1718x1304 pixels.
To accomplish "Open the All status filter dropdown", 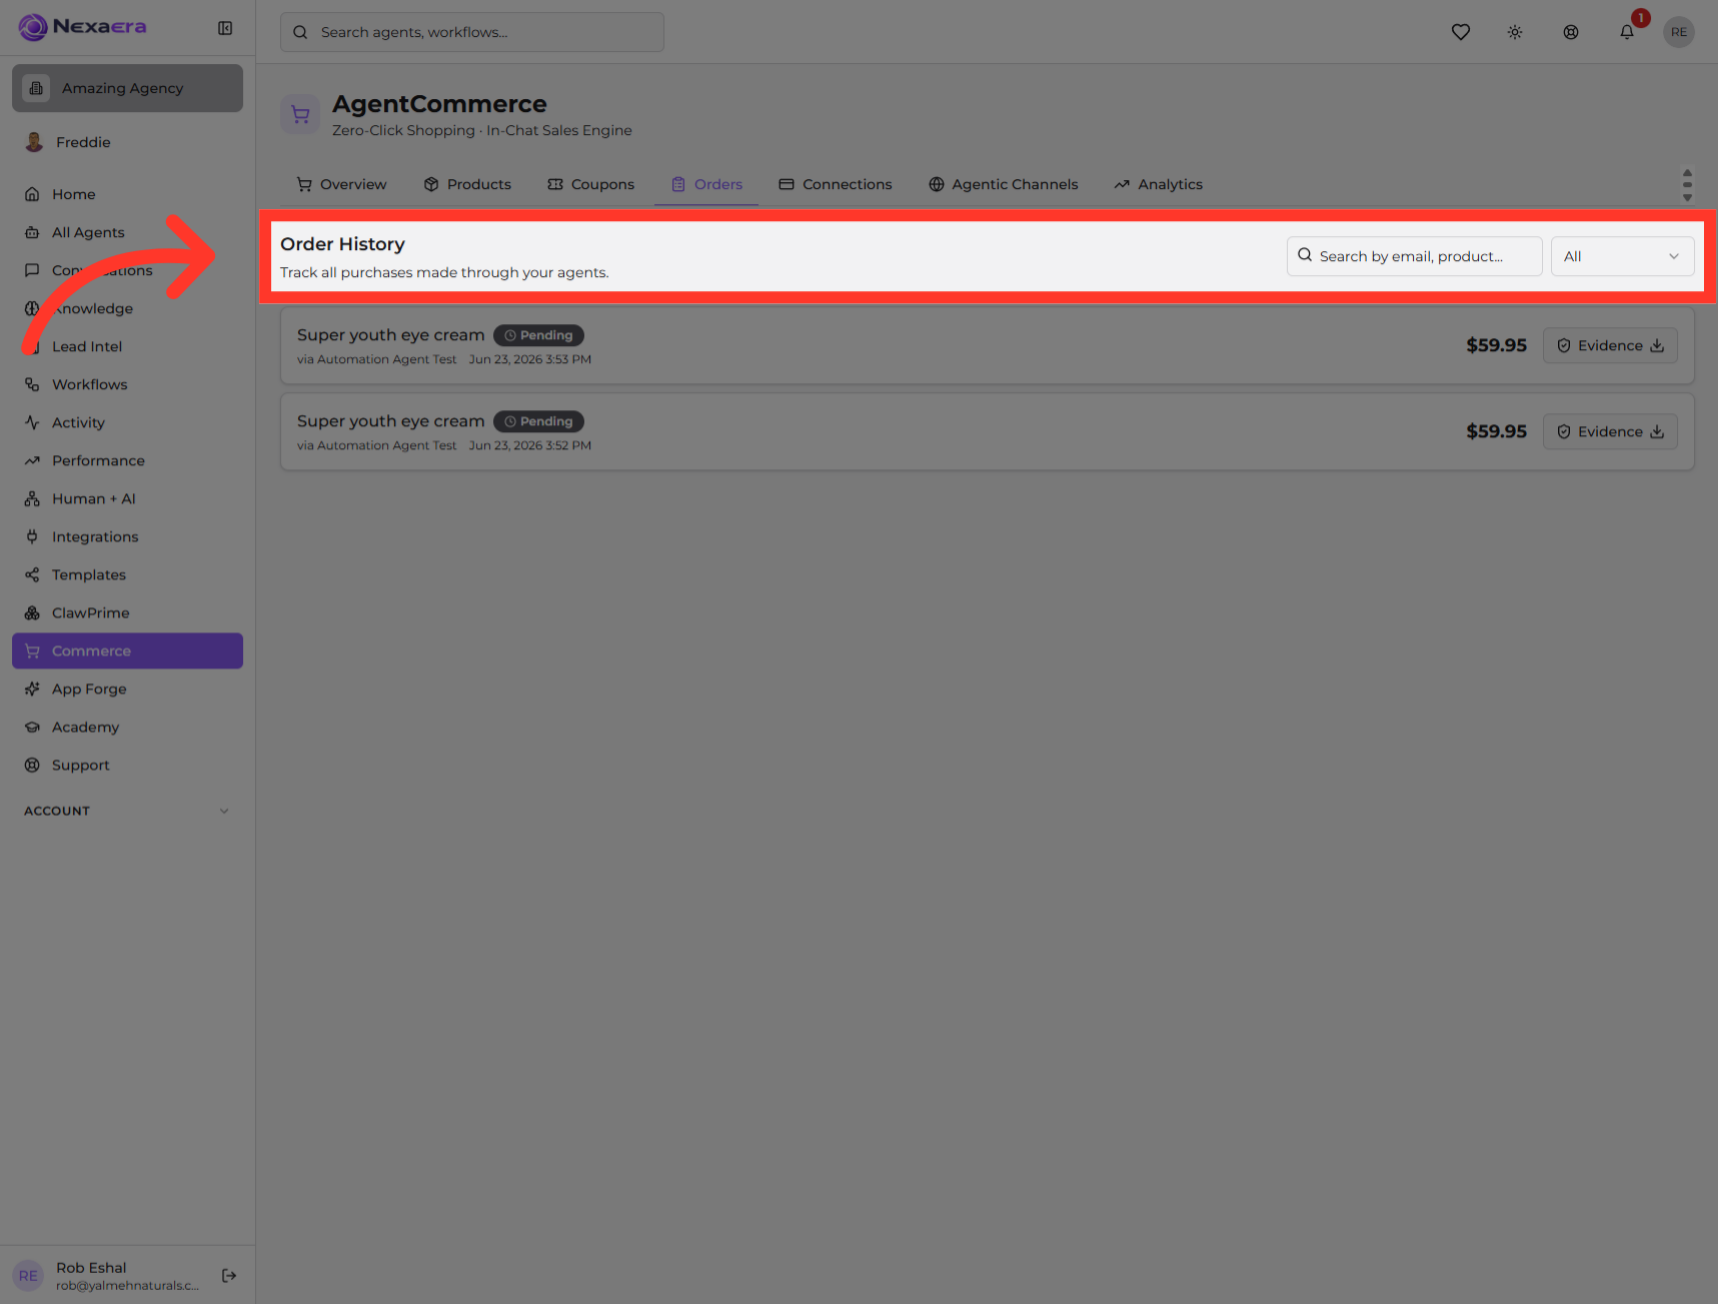I will coord(1622,256).
